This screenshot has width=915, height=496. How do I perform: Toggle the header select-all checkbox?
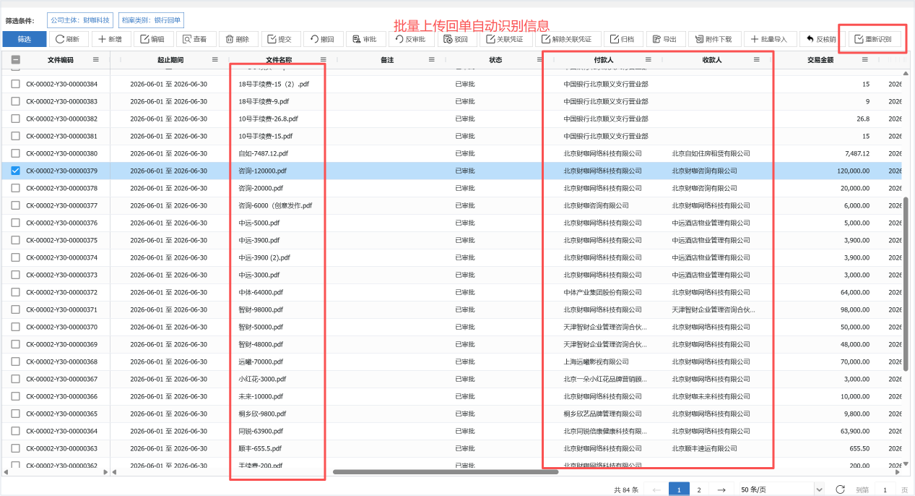click(x=16, y=60)
